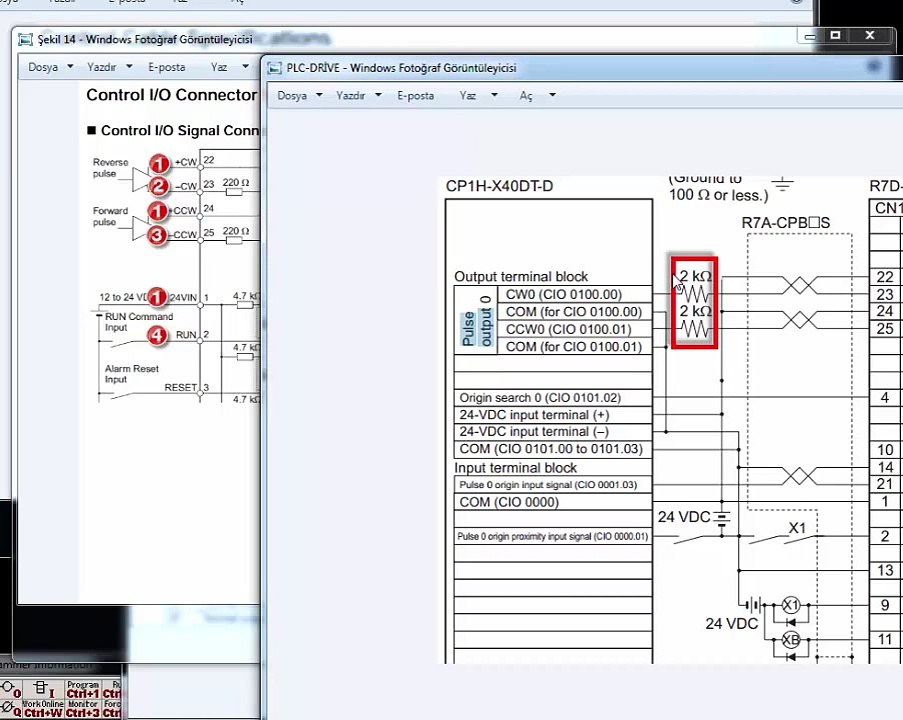Open Dosya menu in Şekil 14 window
The width and height of the screenshot is (903, 720).
coord(43,67)
